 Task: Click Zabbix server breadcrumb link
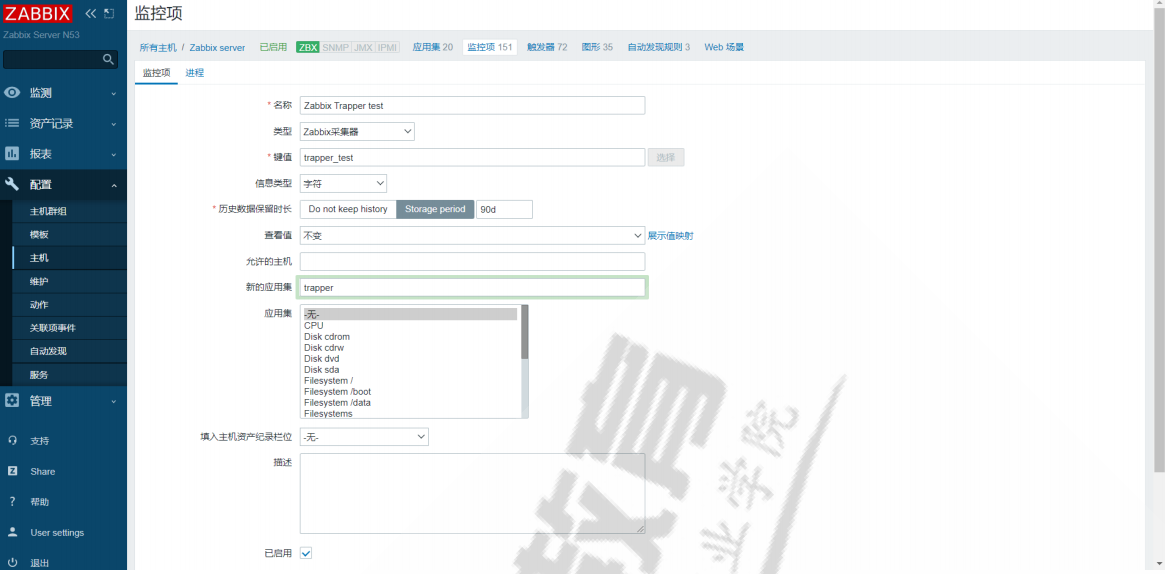(x=217, y=47)
